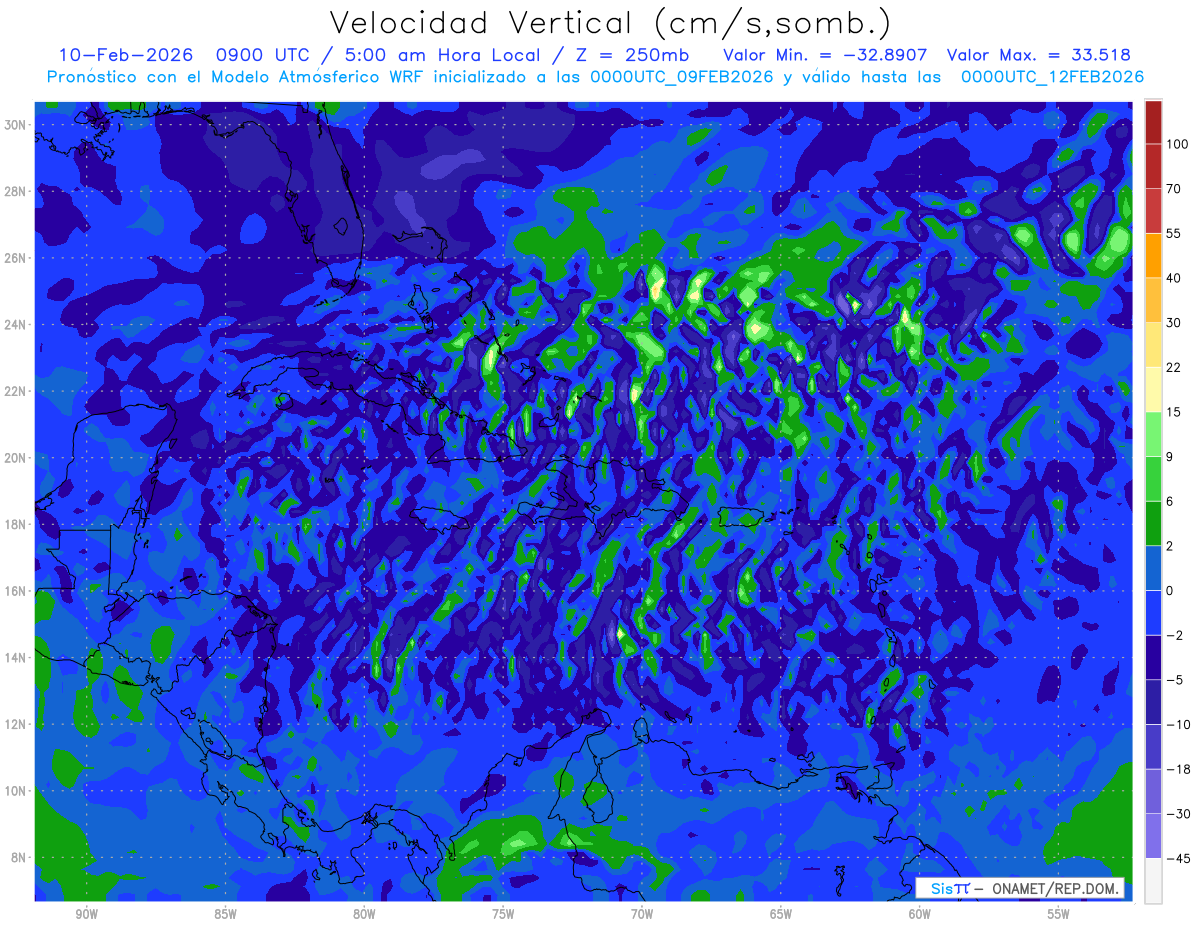Click the blue color bar segment between 0 and 2

pyautogui.click(x=1153, y=568)
